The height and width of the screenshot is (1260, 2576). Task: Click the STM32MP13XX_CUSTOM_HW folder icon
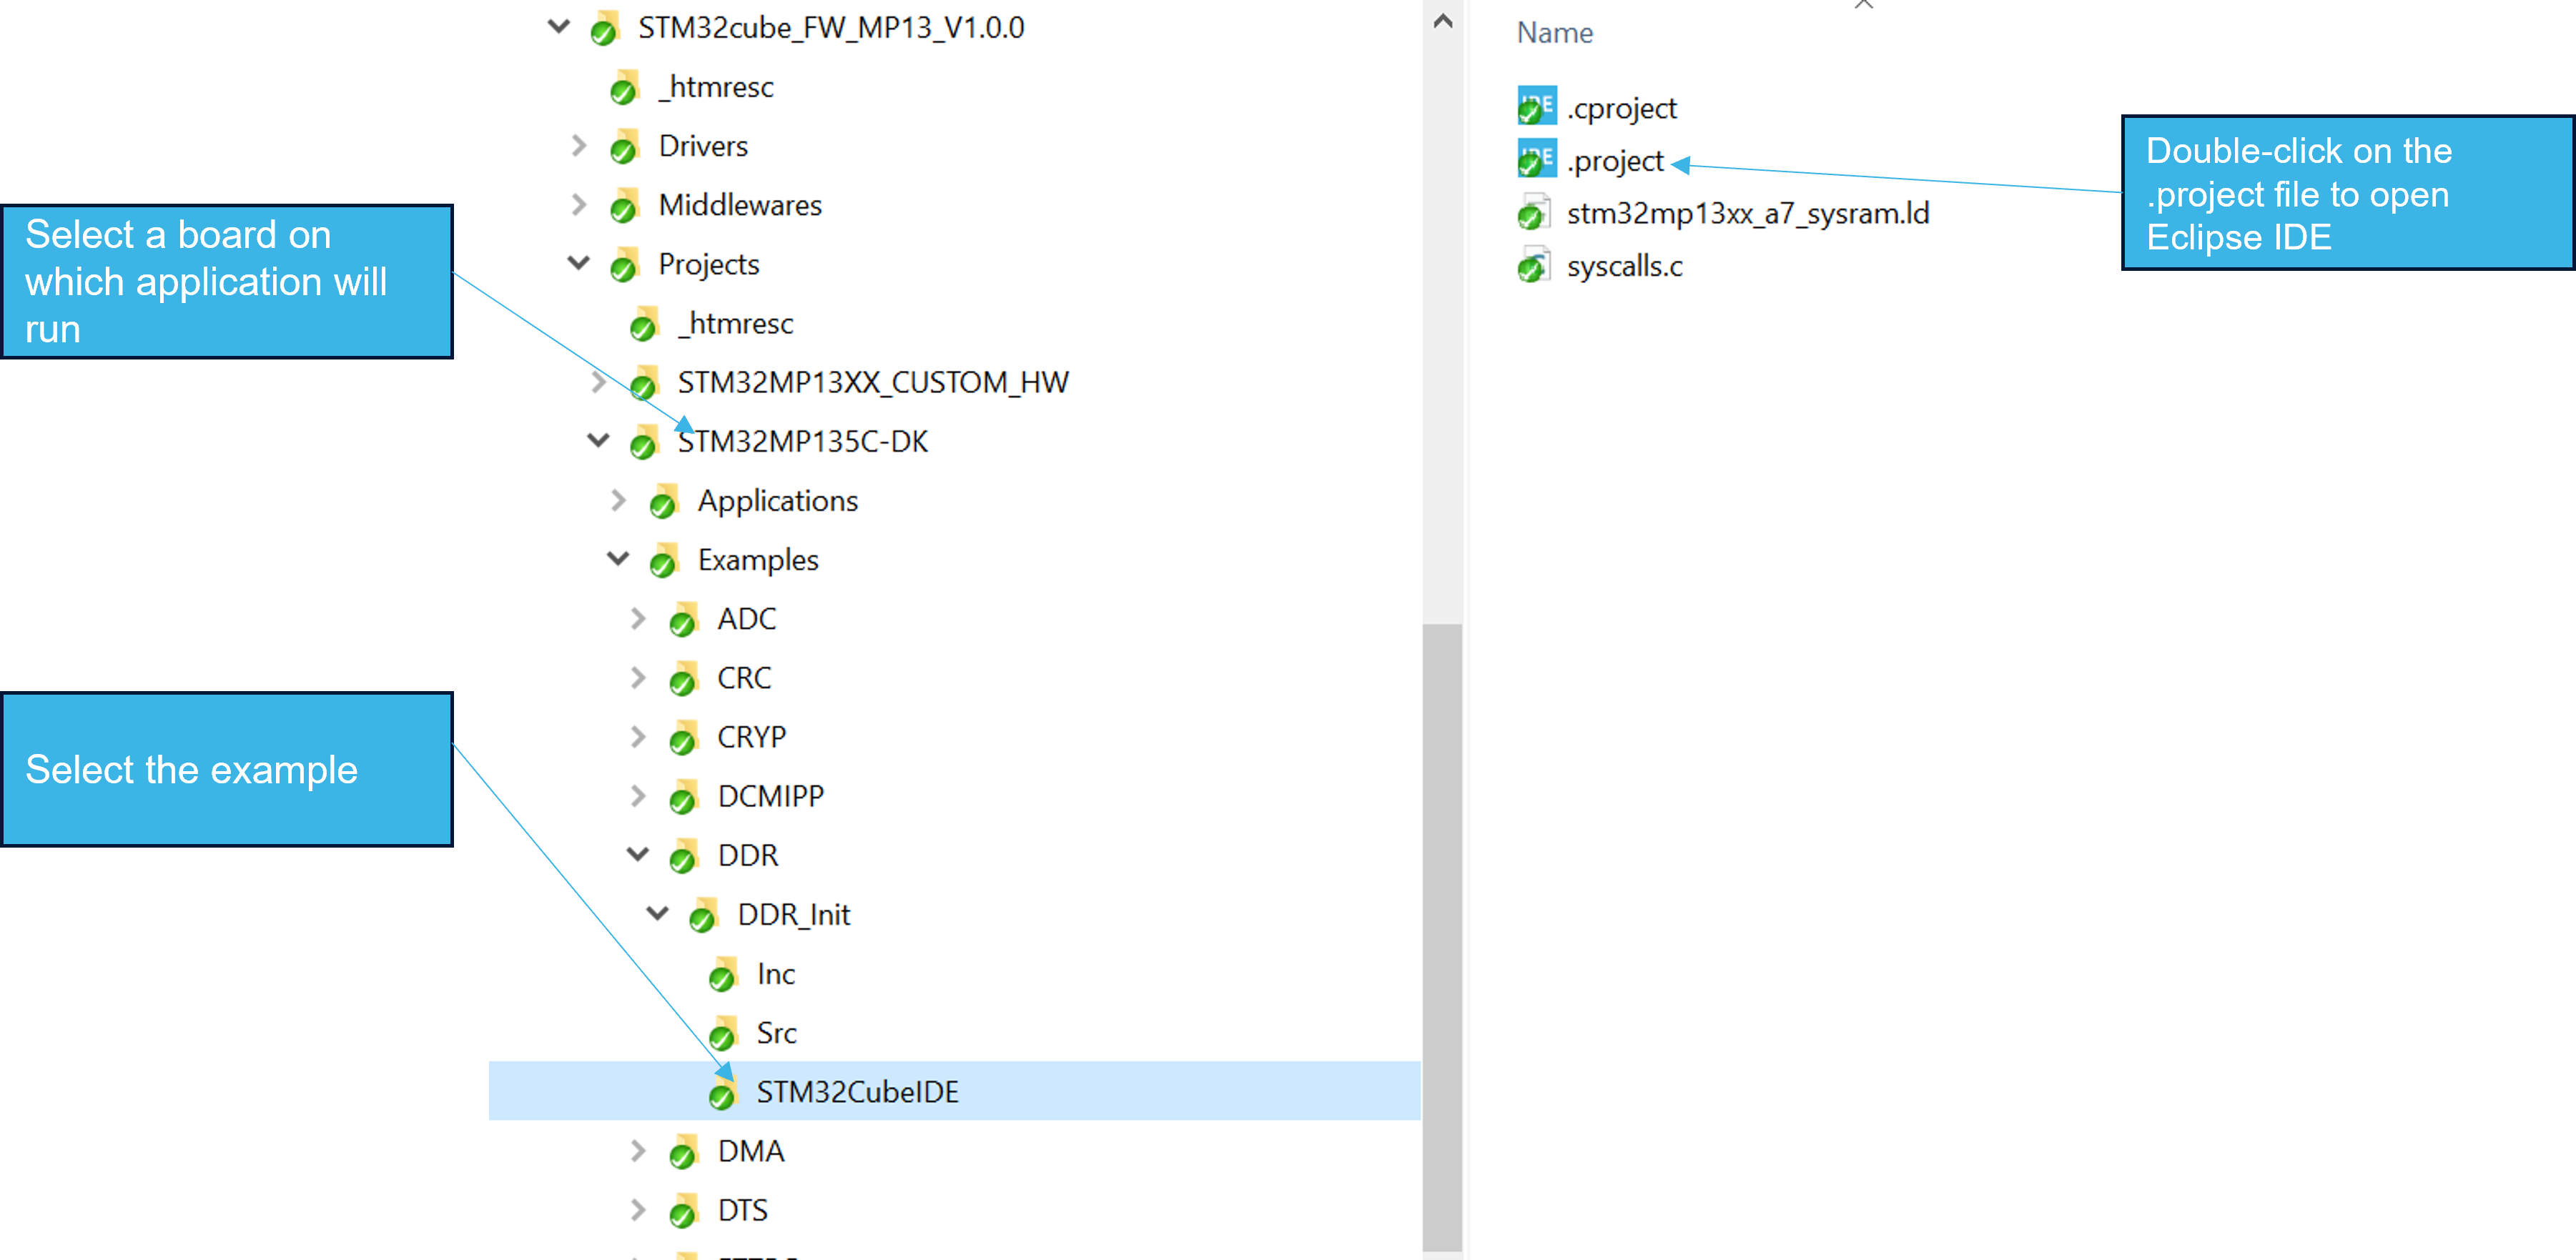[645, 382]
